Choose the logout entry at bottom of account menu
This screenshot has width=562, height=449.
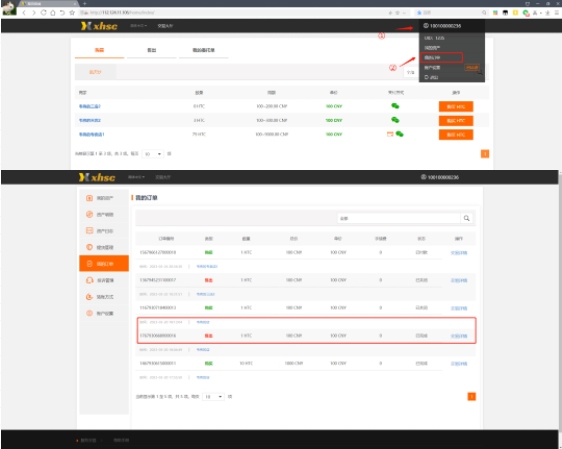pos(432,77)
